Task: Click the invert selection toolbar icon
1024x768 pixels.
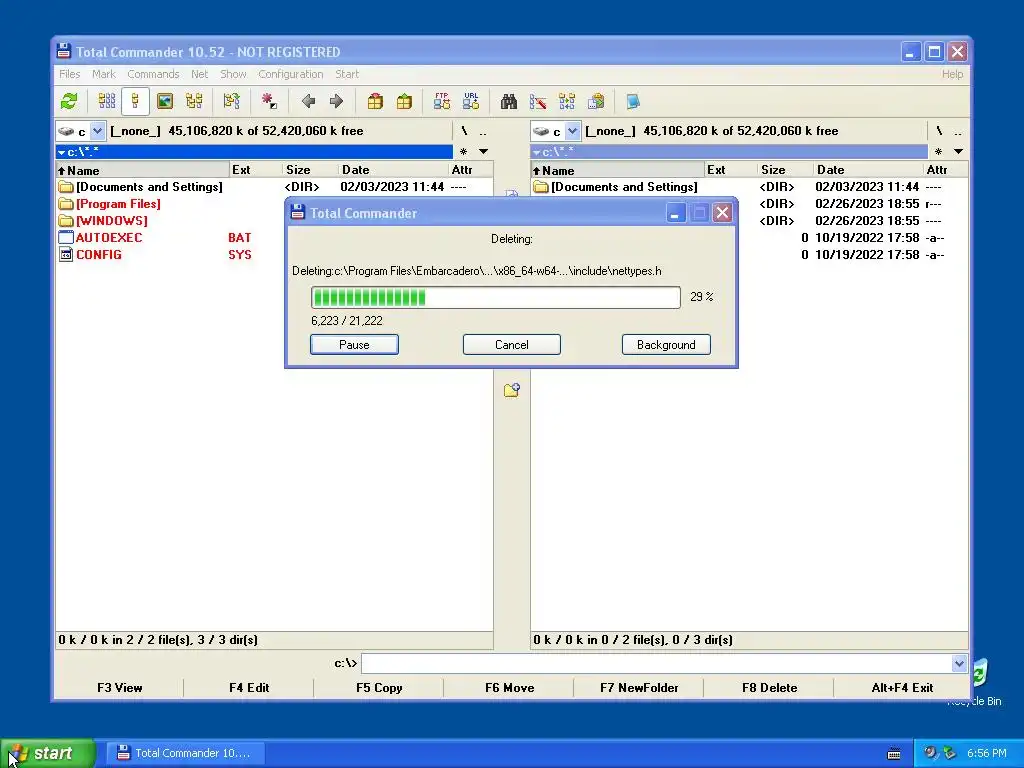Action: 231,101
